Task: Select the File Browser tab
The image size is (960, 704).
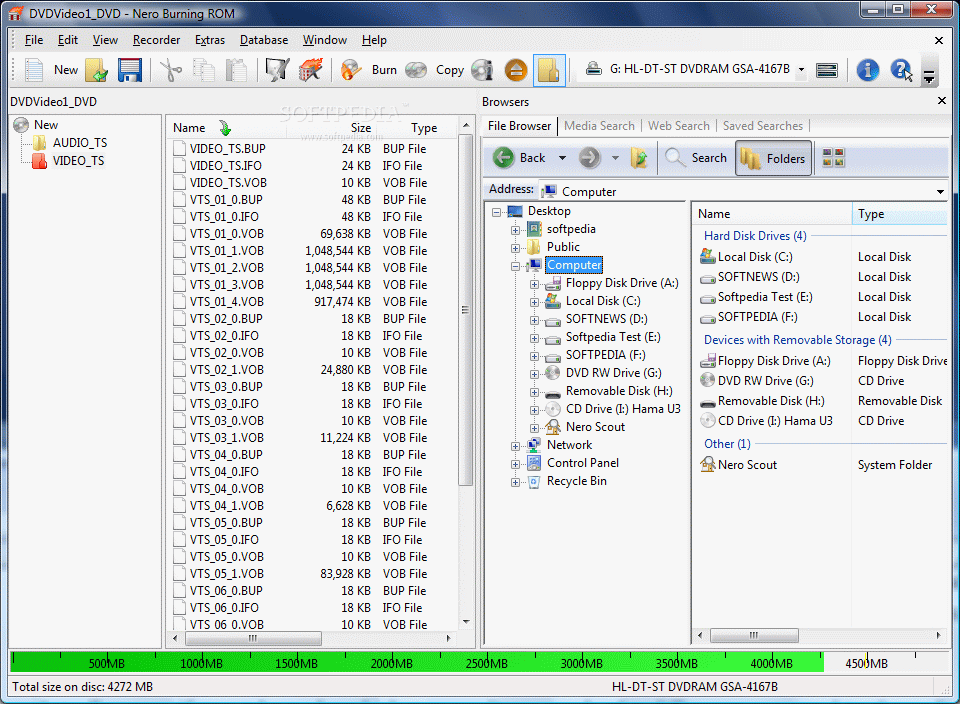Action: (519, 125)
